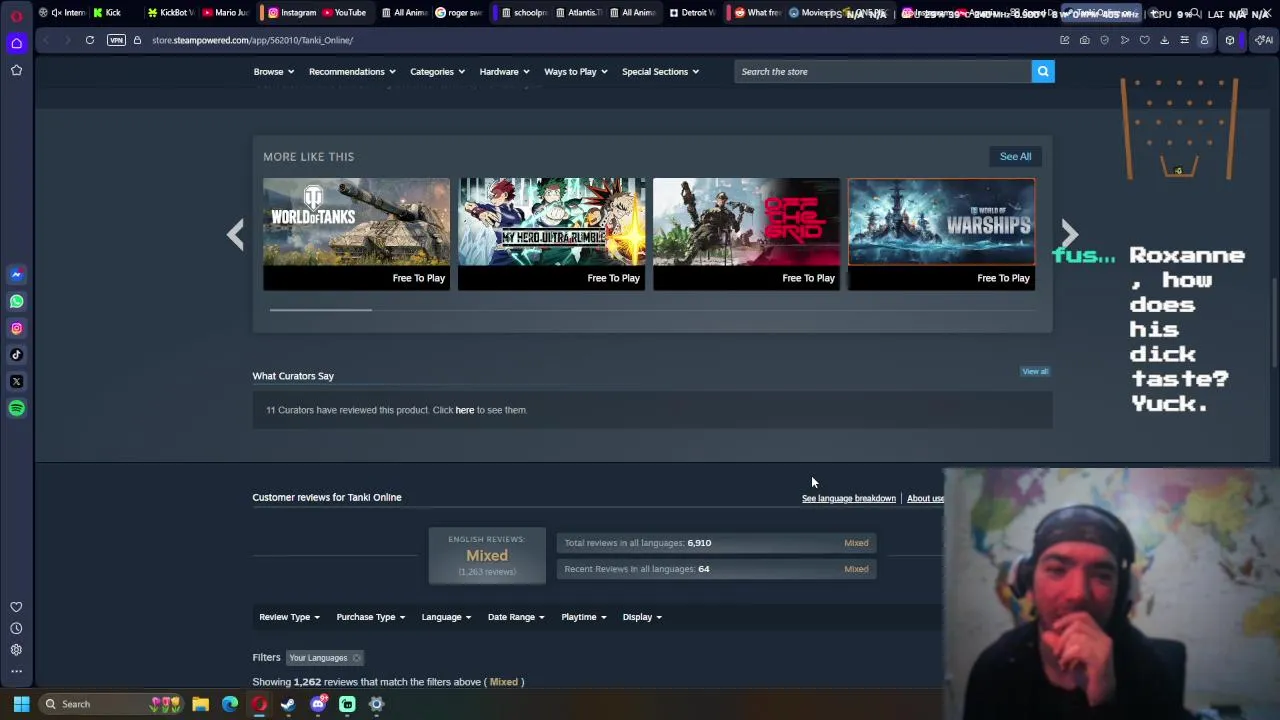Open TikTok from the Opera sidebar

tap(16, 354)
